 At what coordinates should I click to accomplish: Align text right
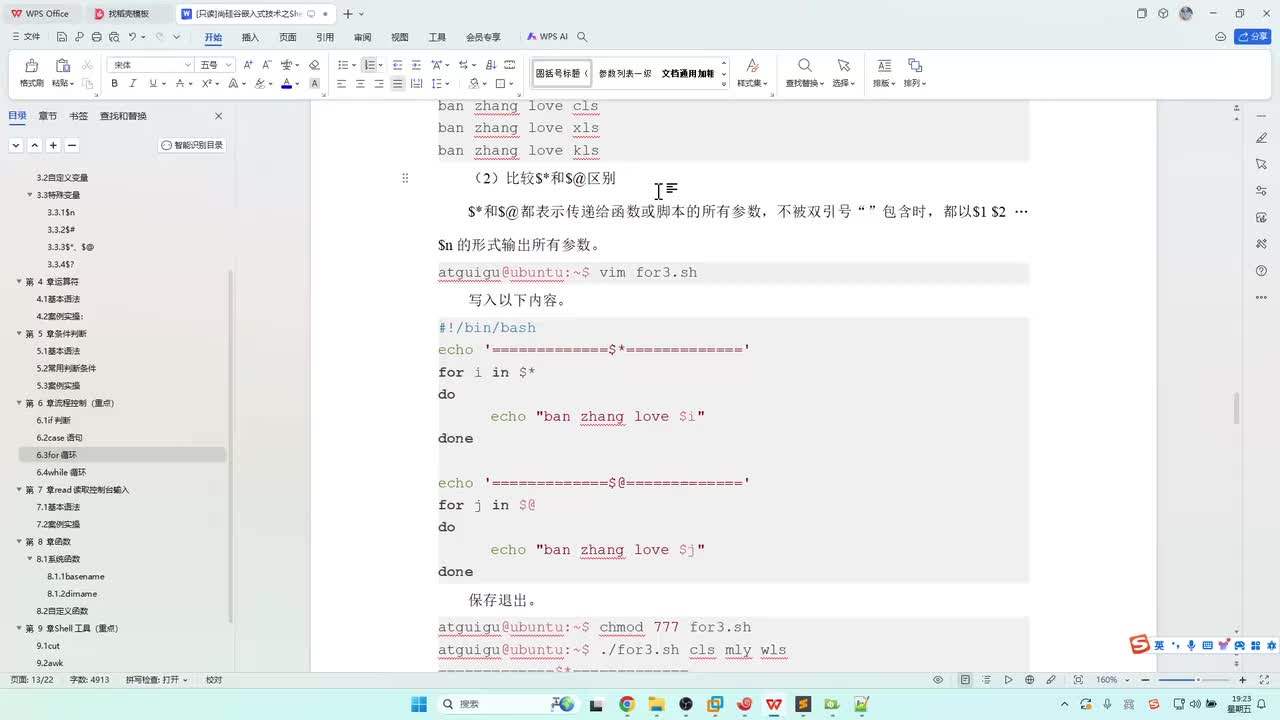379,84
